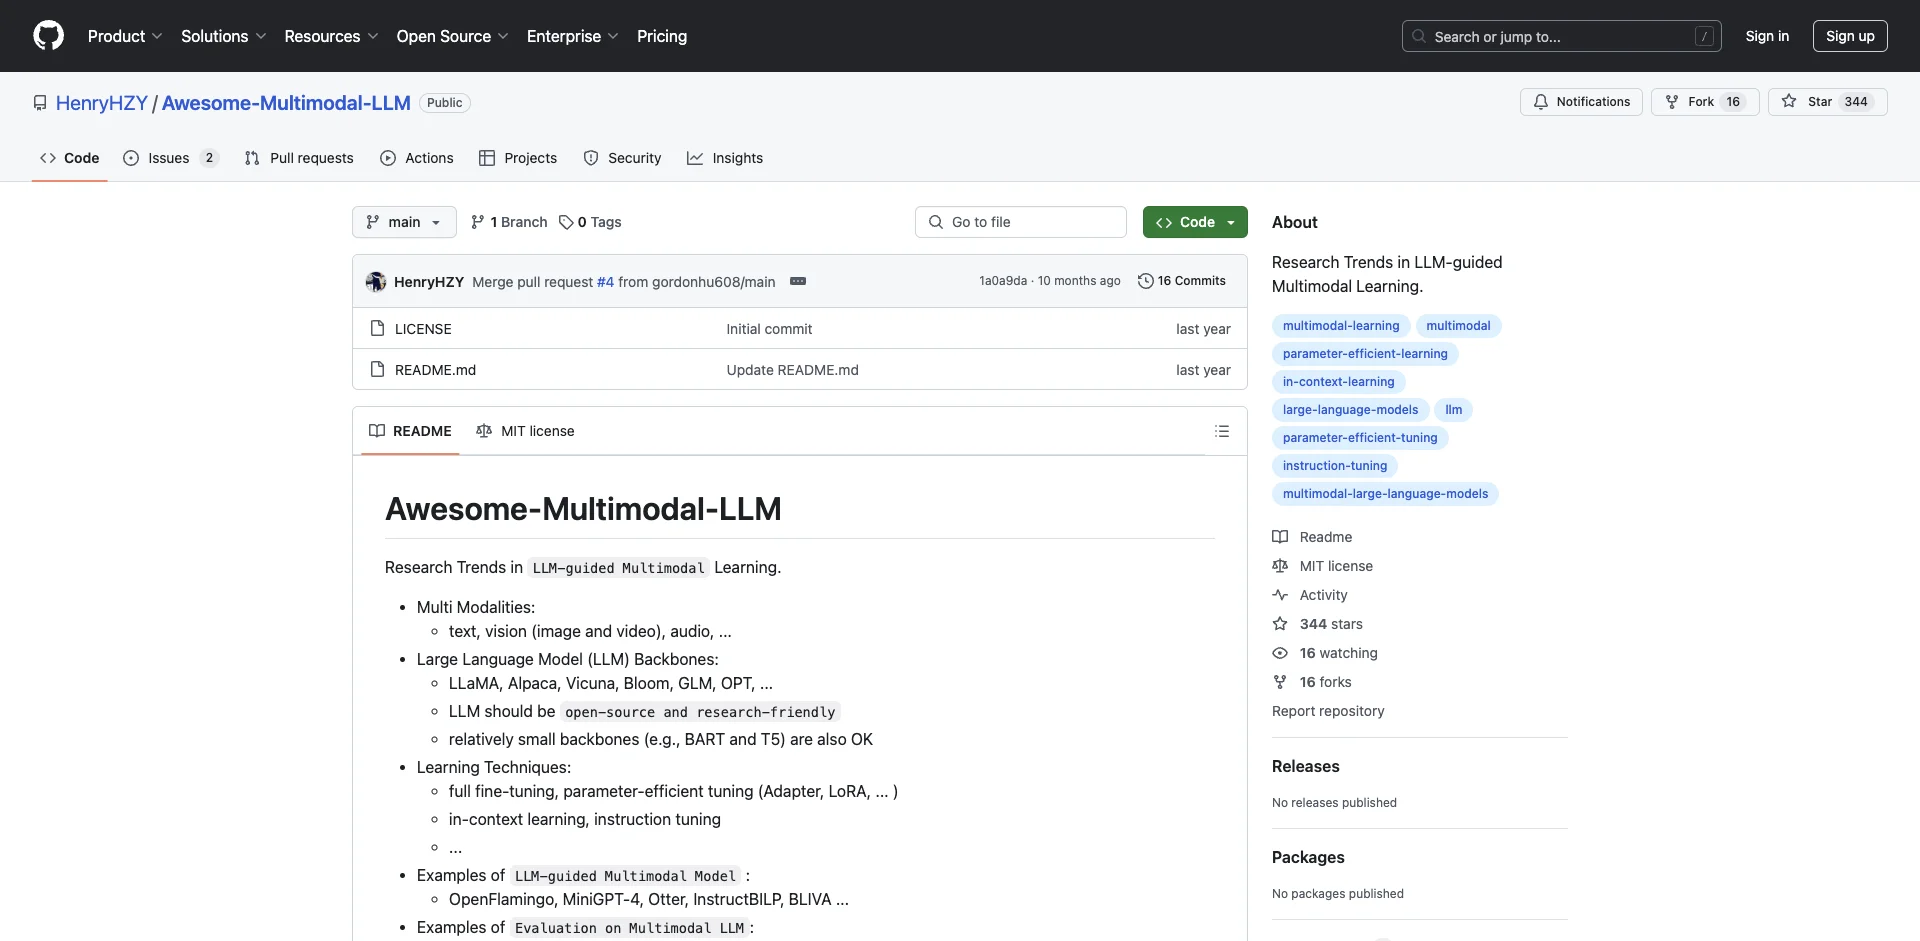The image size is (1920, 941).
Task: View the 16 watching list
Action: pos(1325,653)
